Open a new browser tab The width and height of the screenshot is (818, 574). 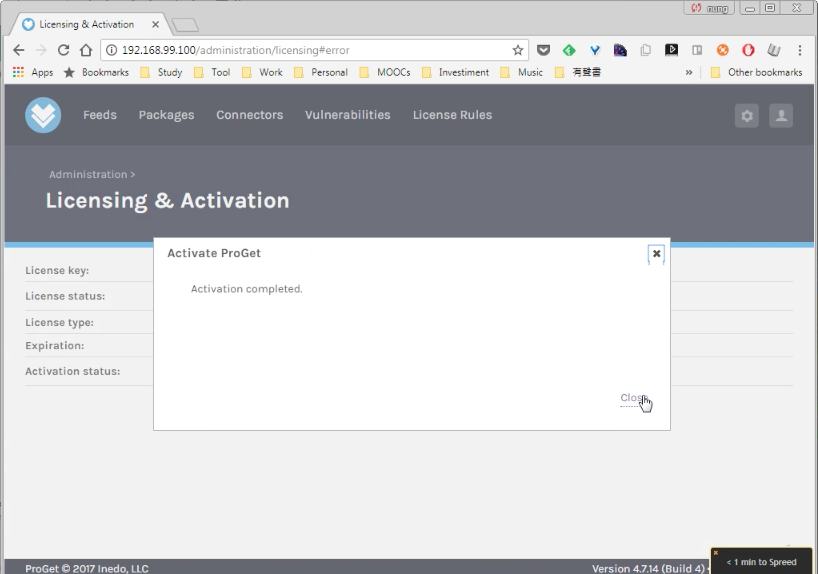[185, 25]
